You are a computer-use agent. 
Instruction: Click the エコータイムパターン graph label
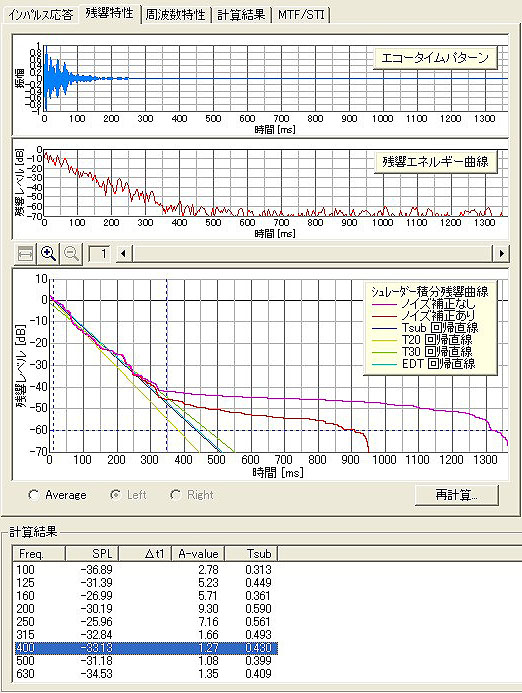435,58
